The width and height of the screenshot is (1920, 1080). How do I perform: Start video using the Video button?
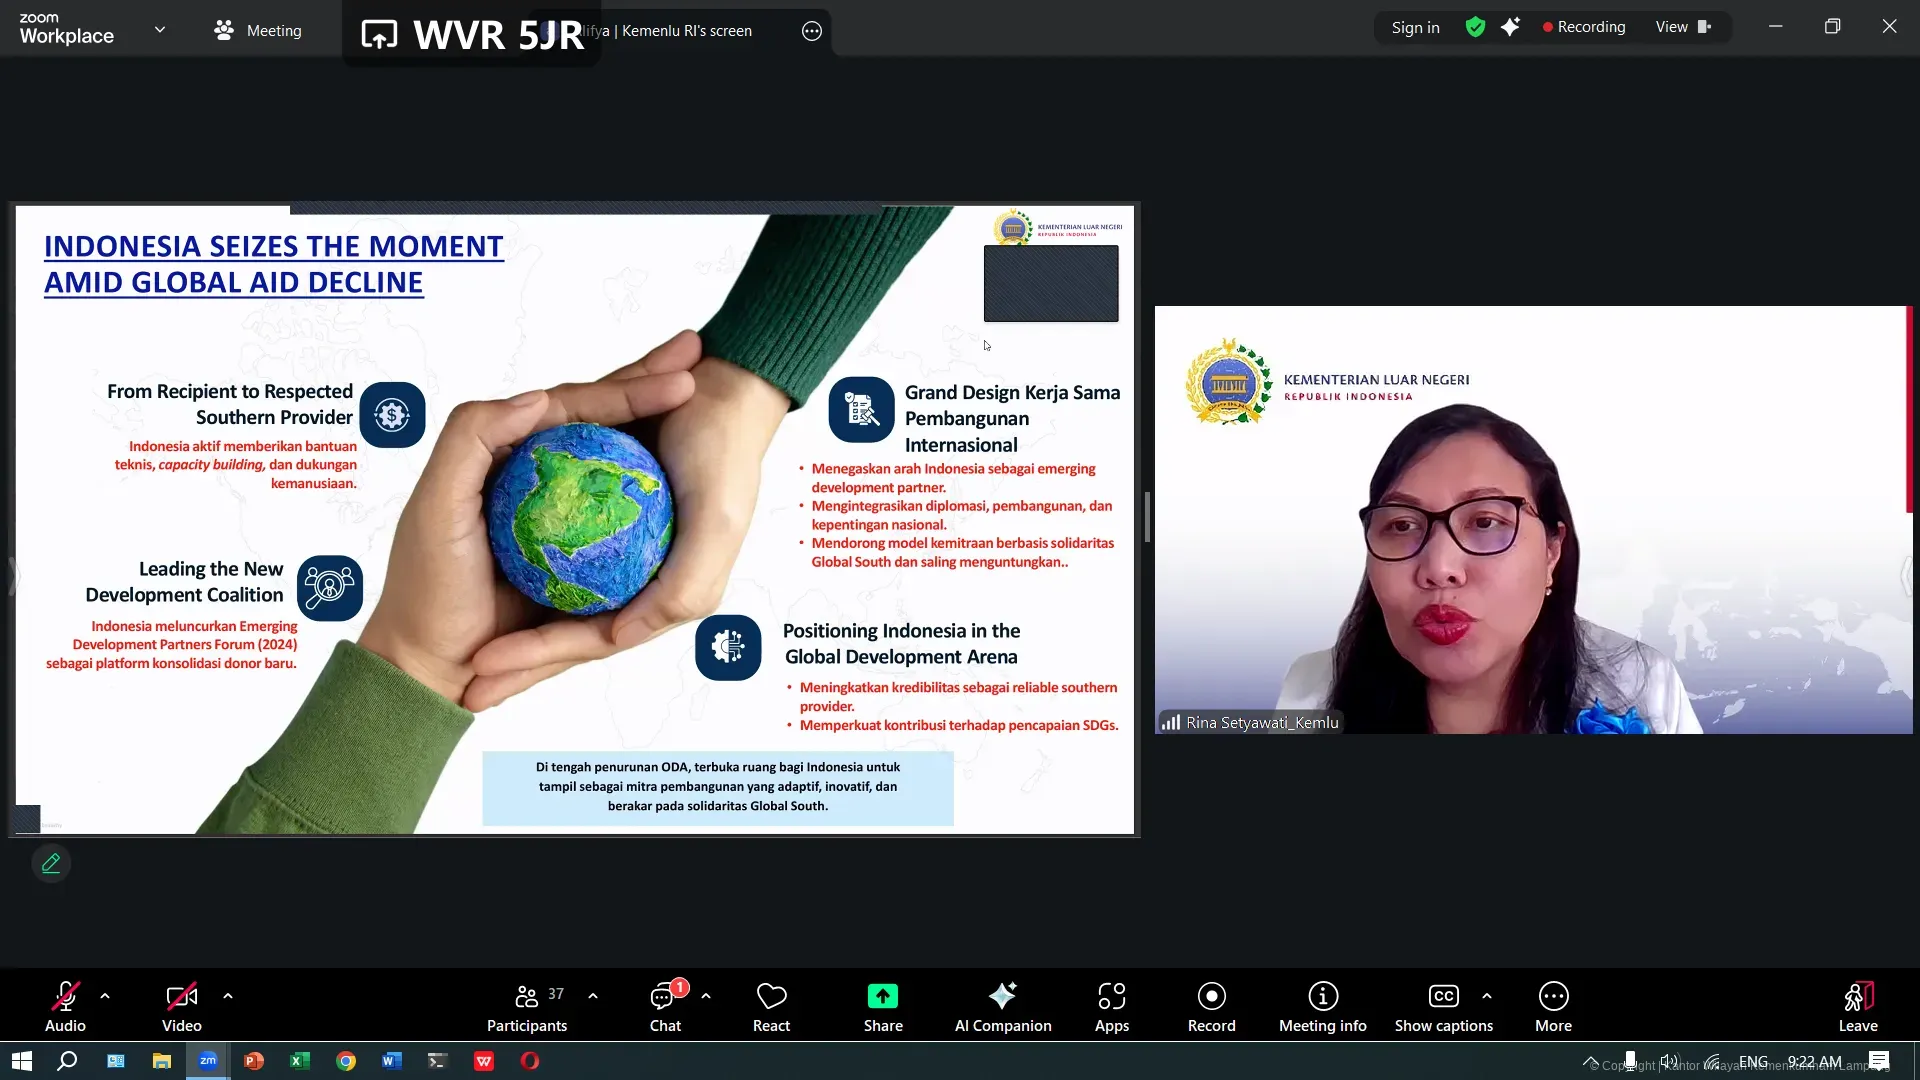coord(181,1006)
